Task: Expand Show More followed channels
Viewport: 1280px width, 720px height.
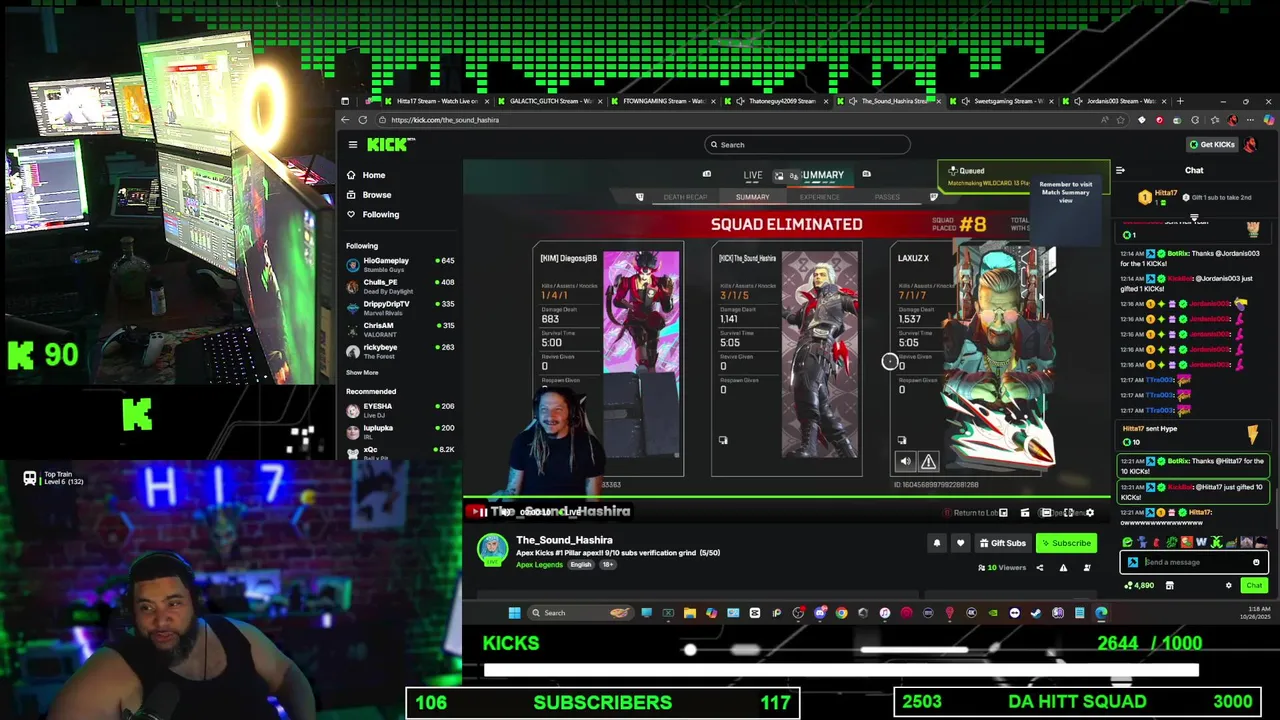Action: pyautogui.click(x=362, y=373)
